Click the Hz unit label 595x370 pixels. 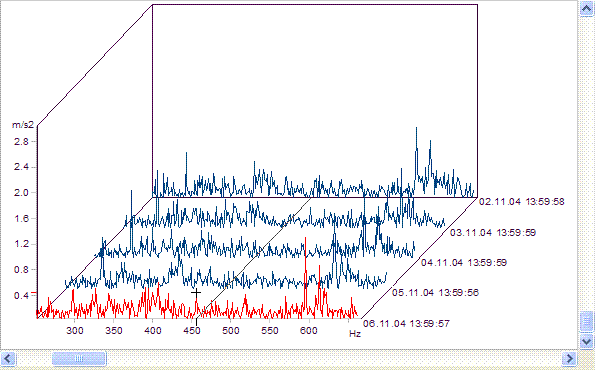(355, 334)
